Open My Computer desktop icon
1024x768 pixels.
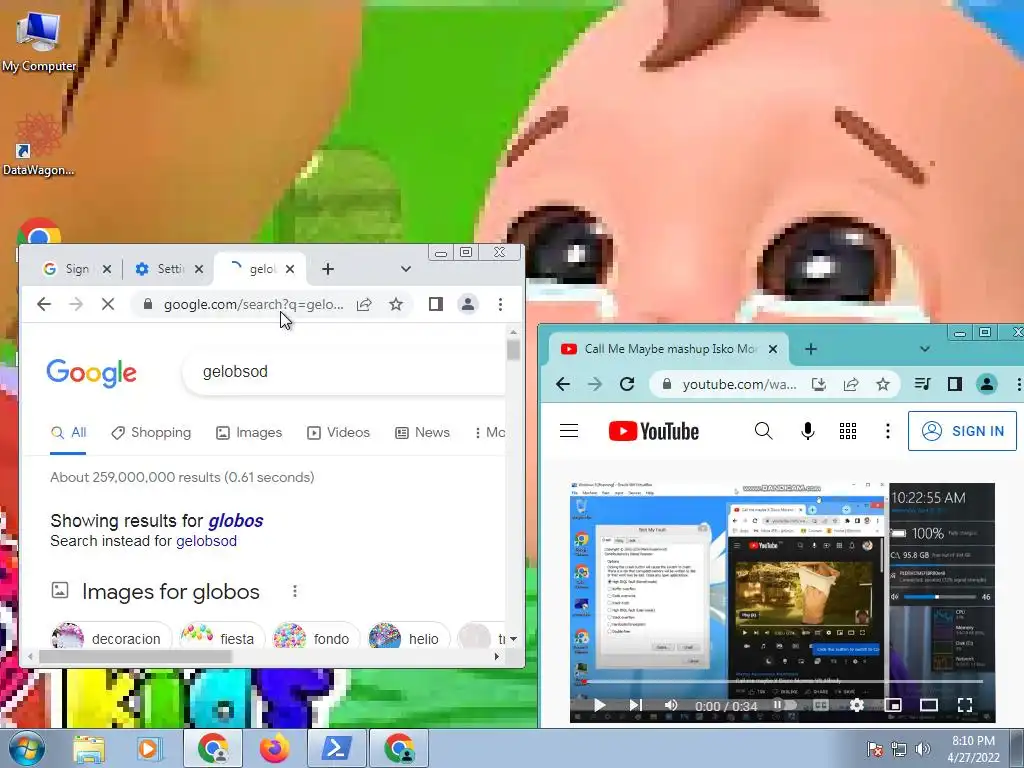39,40
